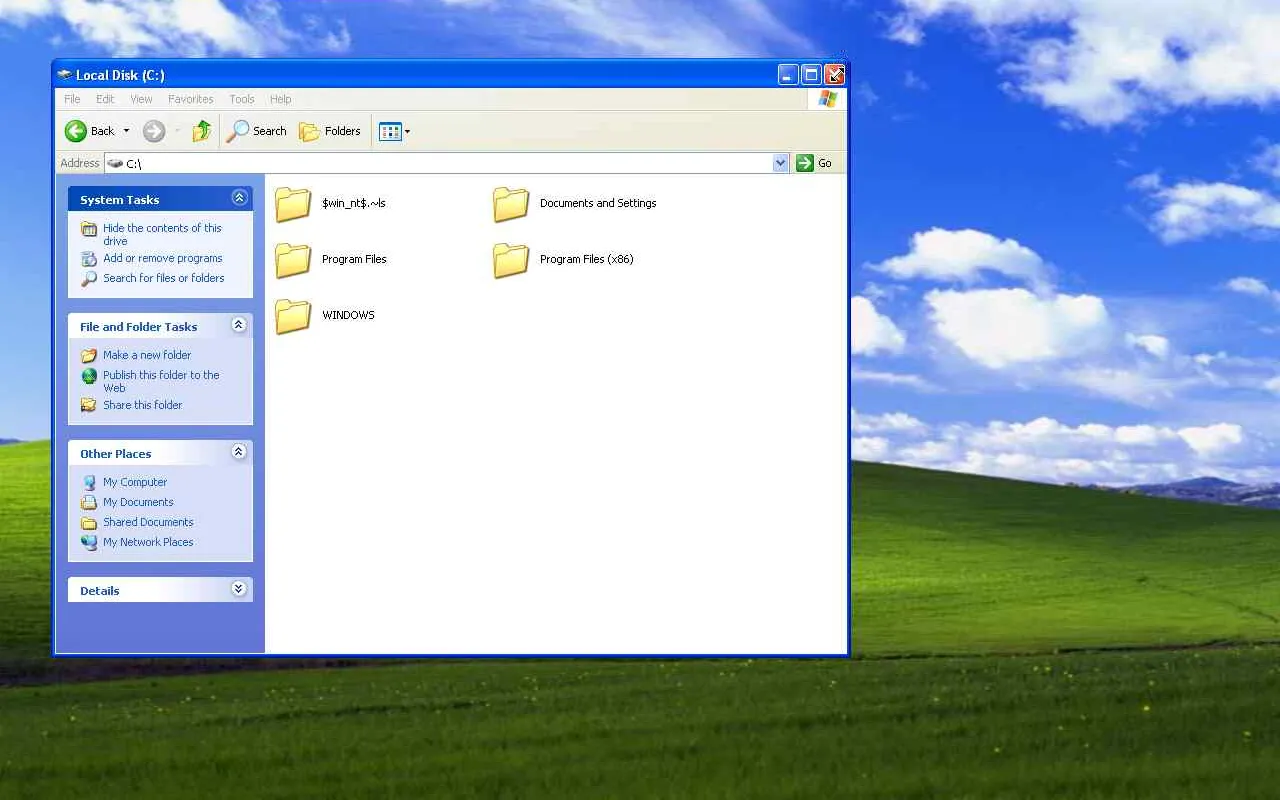Screen dimensions: 1280x800
Task: Open the Tools menu
Action: coord(242,99)
